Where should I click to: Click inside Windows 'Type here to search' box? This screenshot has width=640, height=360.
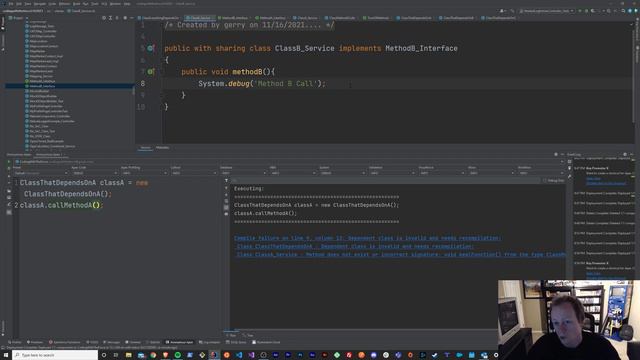[55, 355]
